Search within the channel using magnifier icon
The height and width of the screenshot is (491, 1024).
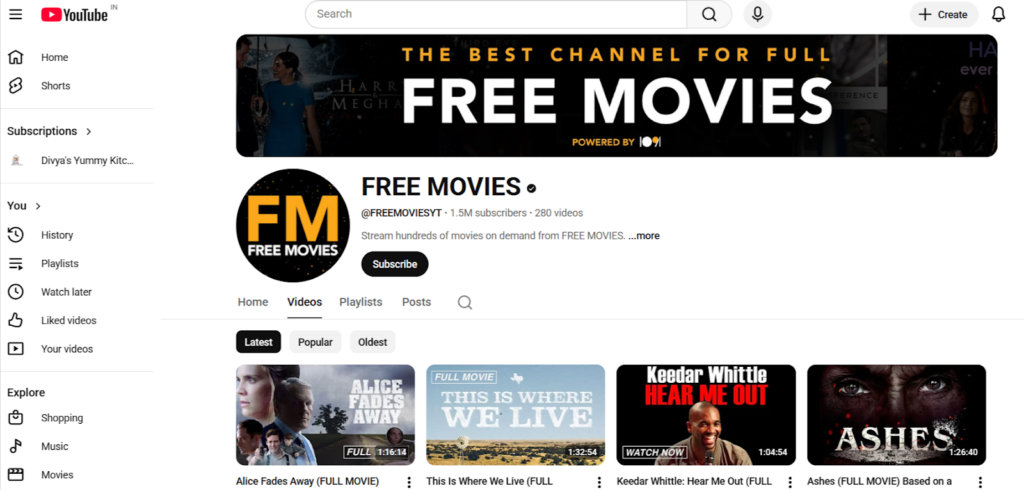(465, 302)
